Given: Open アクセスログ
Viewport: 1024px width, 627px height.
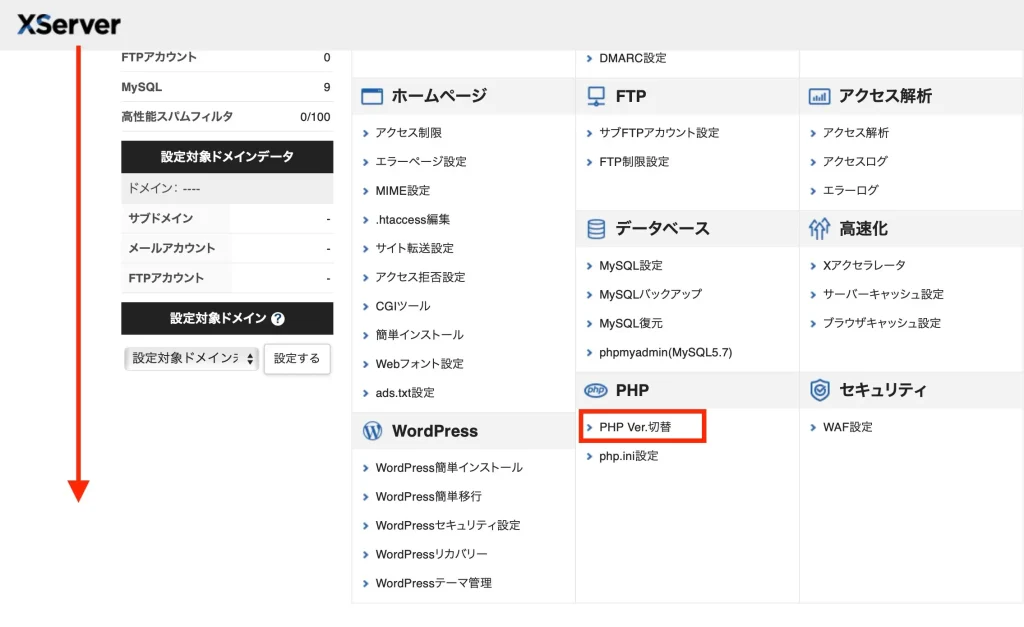Looking at the screenshot, I should 855,161.
